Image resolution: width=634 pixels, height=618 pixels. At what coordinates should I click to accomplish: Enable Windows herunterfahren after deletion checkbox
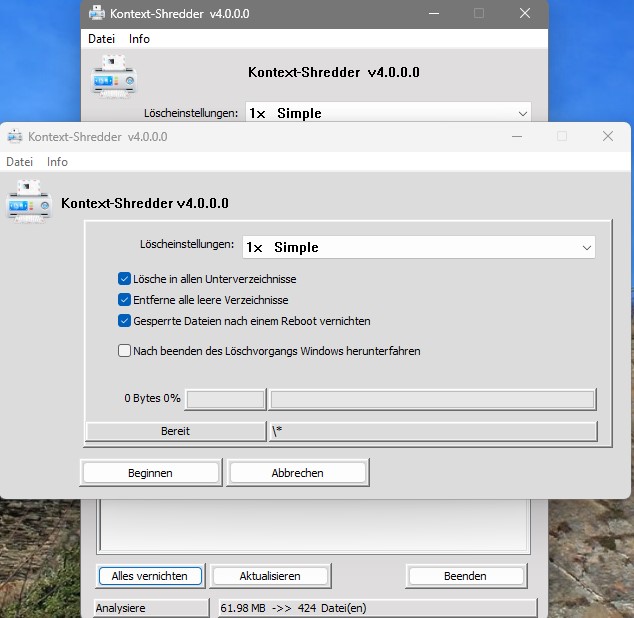tap(124, 350)
